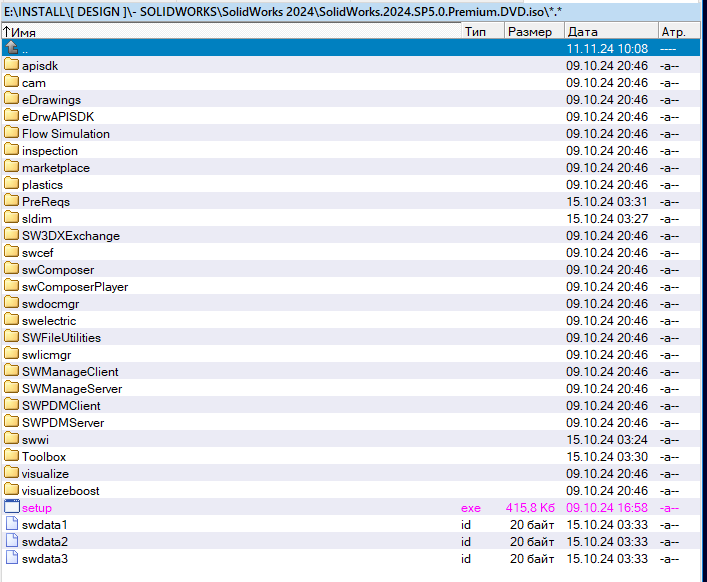Click PreReqs date 15.10.24 03:31
Image resolution: width=707 pixels, height=582 pixels.
point(607,202)
